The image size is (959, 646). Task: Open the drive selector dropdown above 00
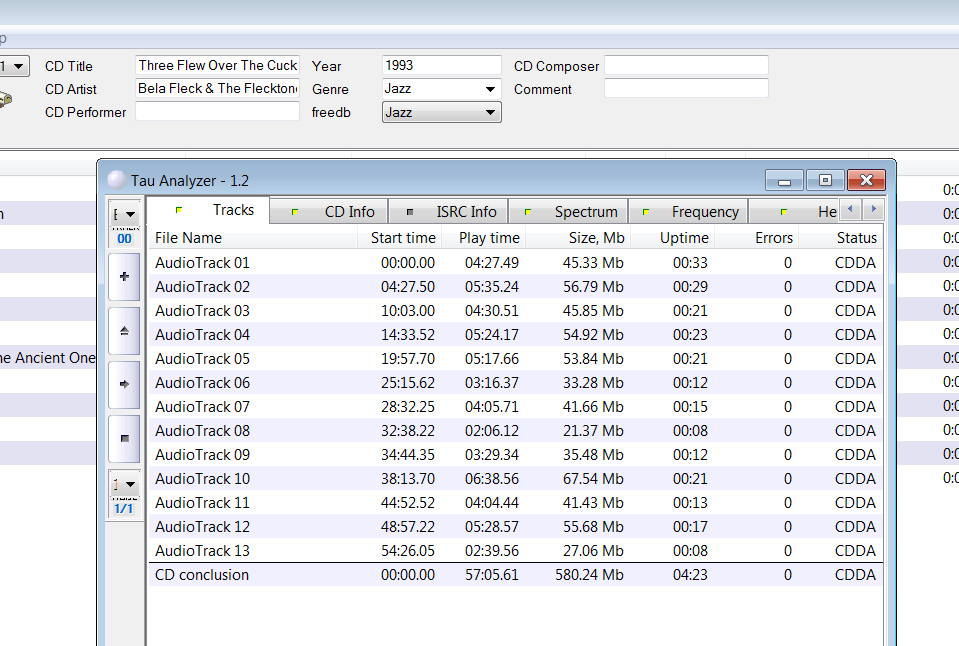point(125,215)
